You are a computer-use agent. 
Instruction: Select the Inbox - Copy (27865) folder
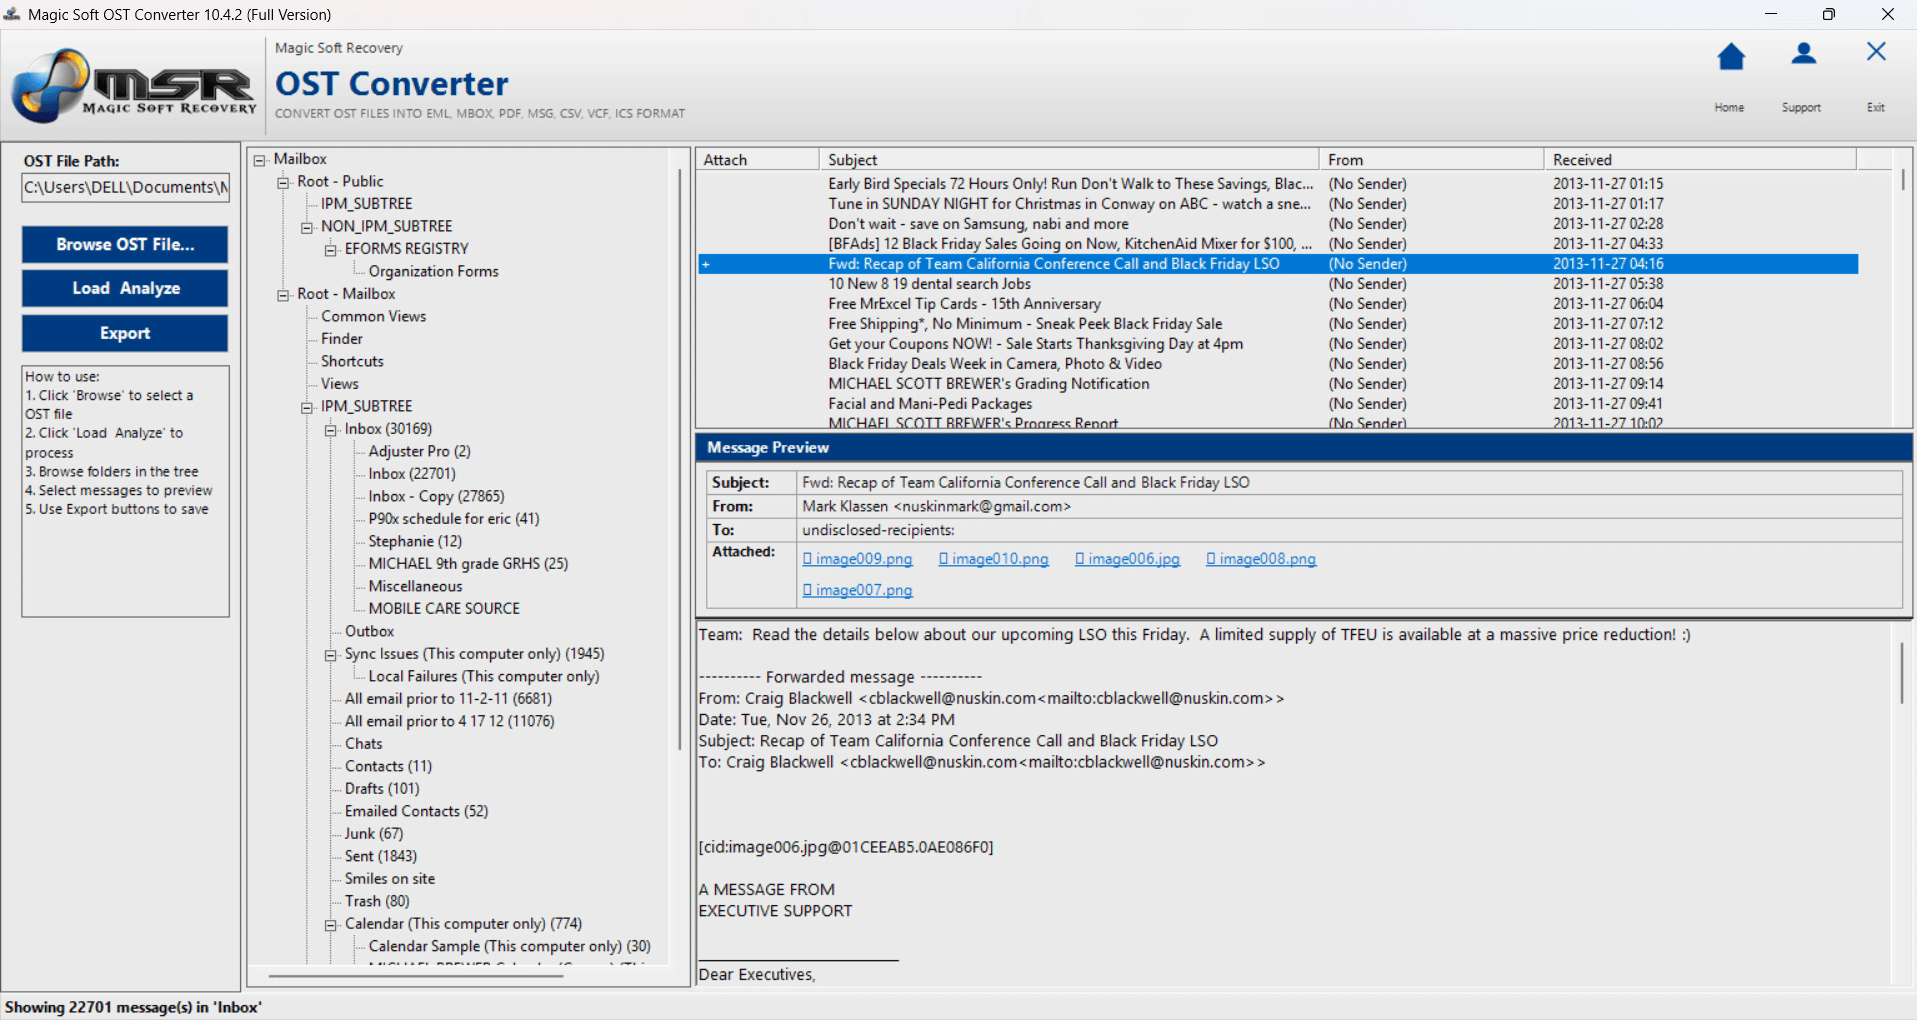pos(436,496)
